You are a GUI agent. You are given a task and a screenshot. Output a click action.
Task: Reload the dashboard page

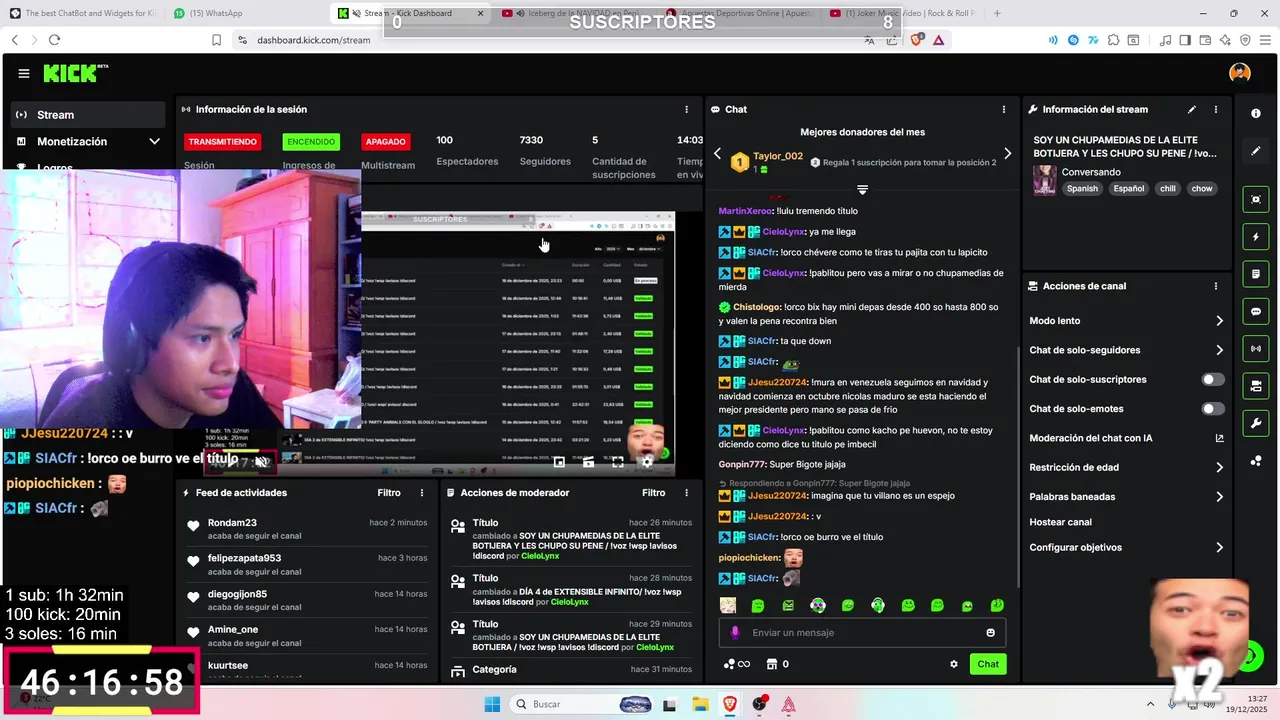[54, 40]
